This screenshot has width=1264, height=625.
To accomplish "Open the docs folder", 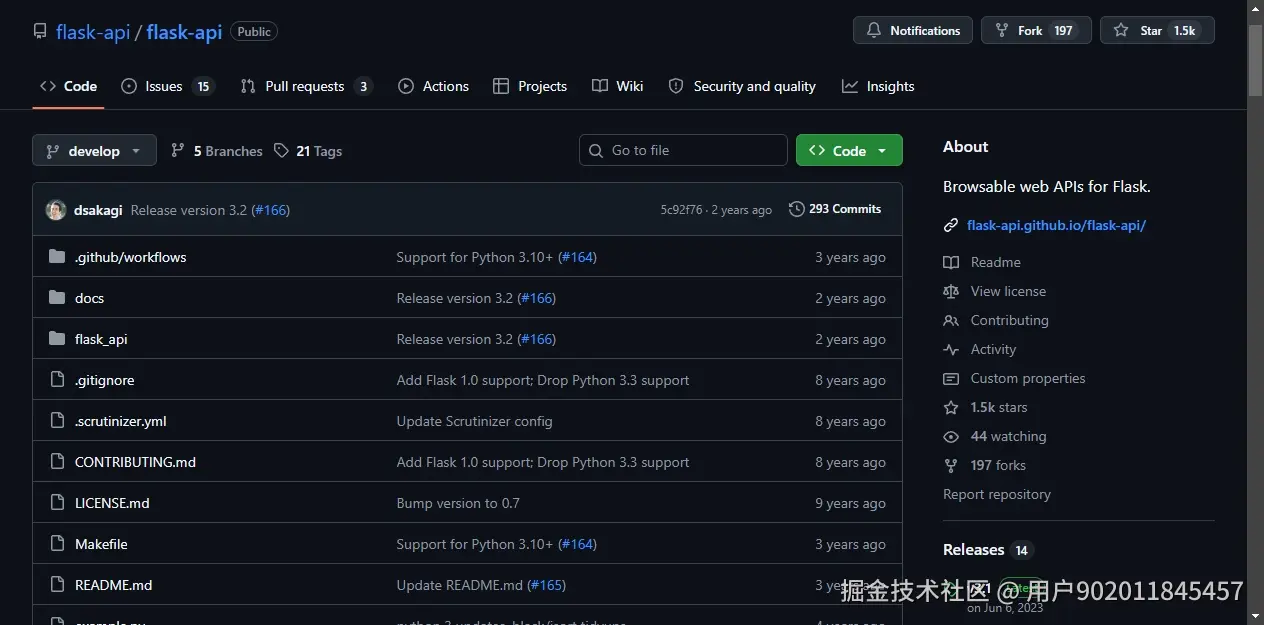I will pyautogui.click(x=89, y=298).
